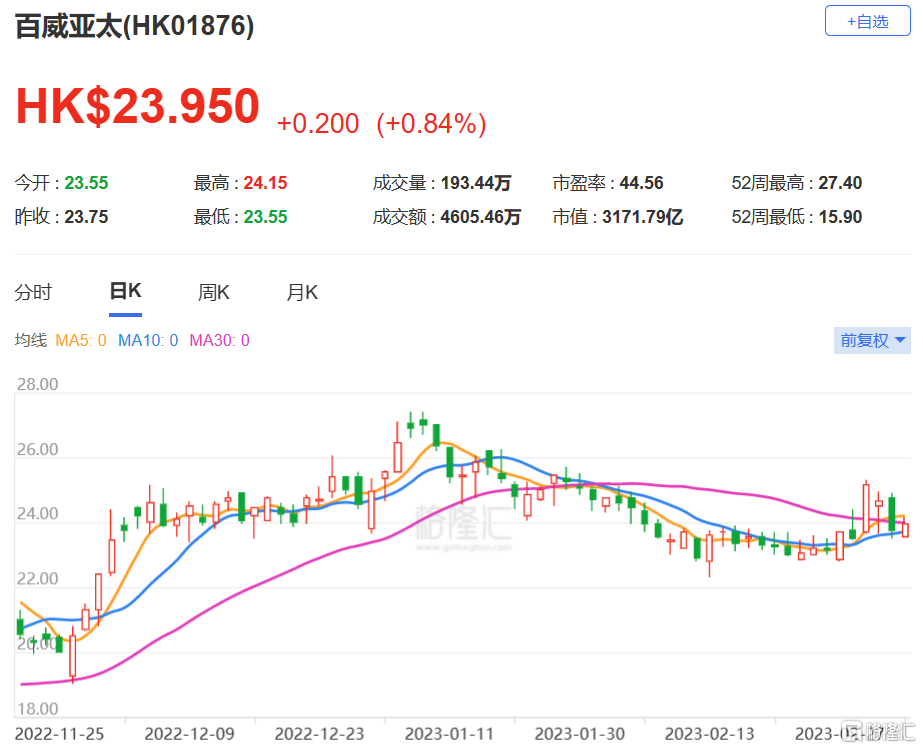This screenshot has height=749, width=923.
Task: Click the 2023-02-13 date axis label
Action: pyautogui.click(x=709, y=734)
